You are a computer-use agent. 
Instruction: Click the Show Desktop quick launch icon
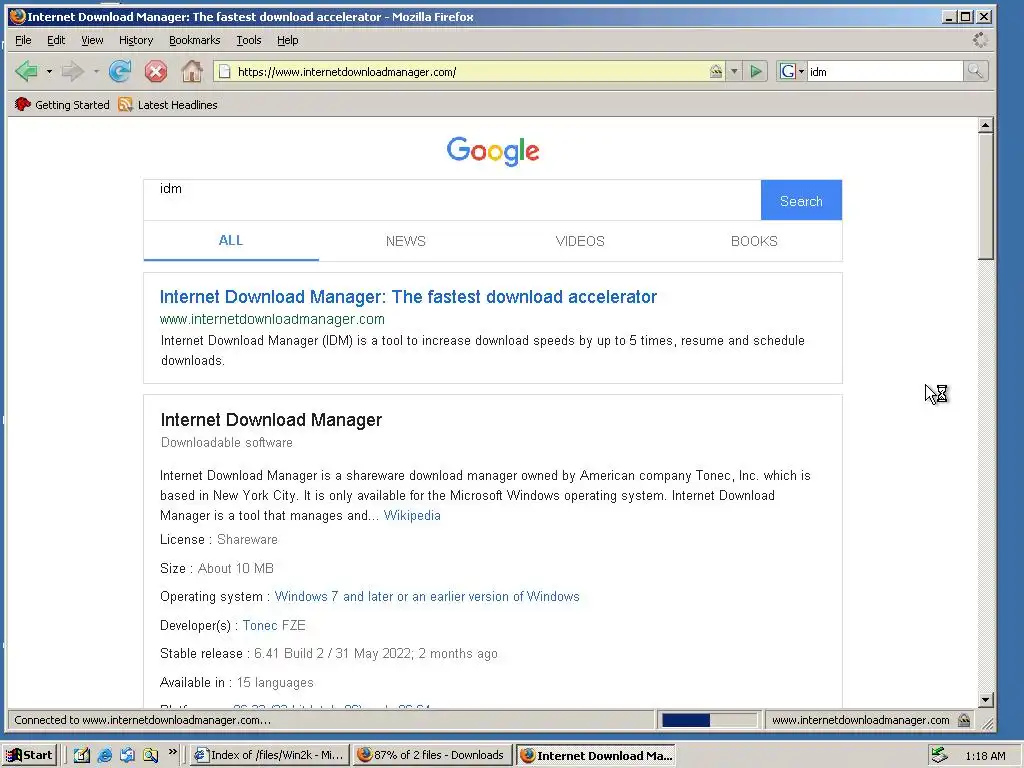(82, 755)
